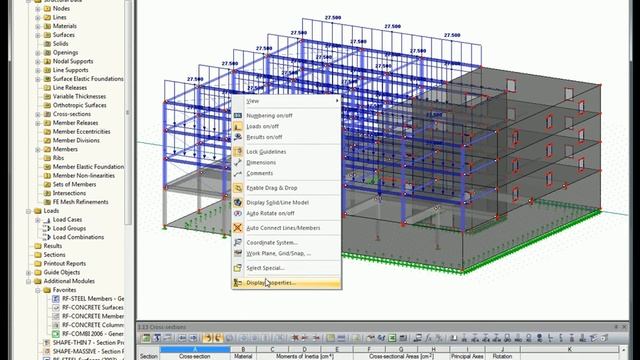The image size is (640, 360).
Task: Click the fx formula toolbar icon
Action: [428, 338]
